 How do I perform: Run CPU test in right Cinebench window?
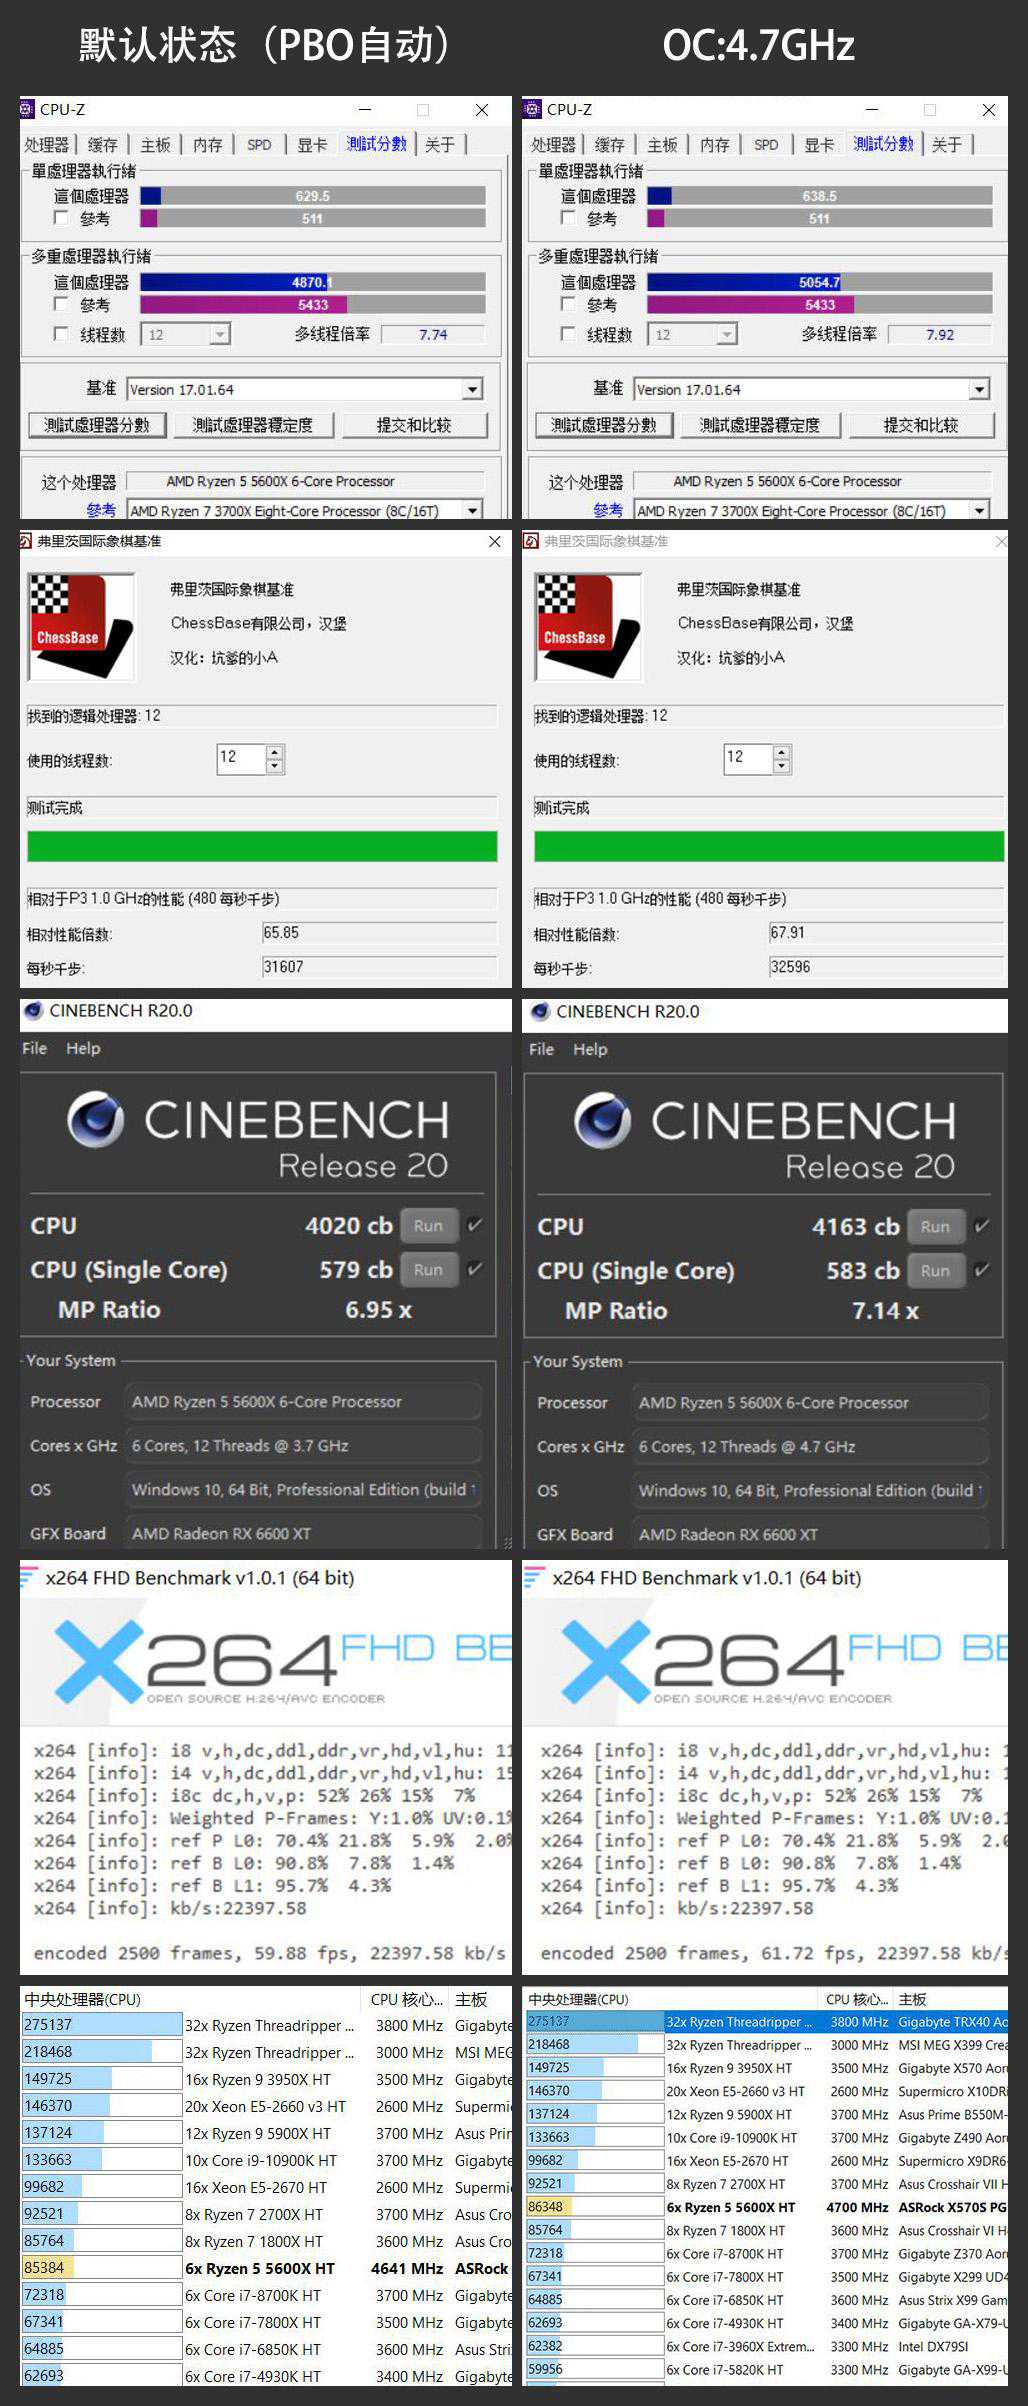pos(935,1226)
